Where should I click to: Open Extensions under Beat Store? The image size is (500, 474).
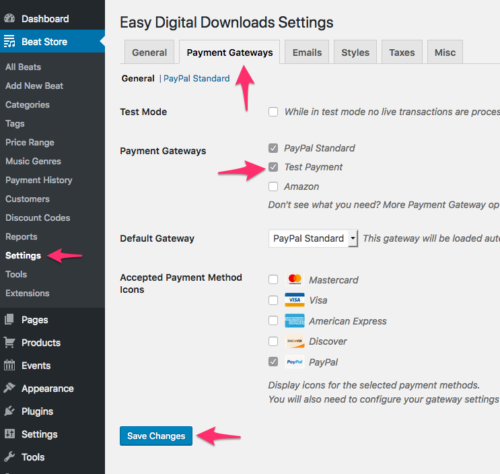27,293
